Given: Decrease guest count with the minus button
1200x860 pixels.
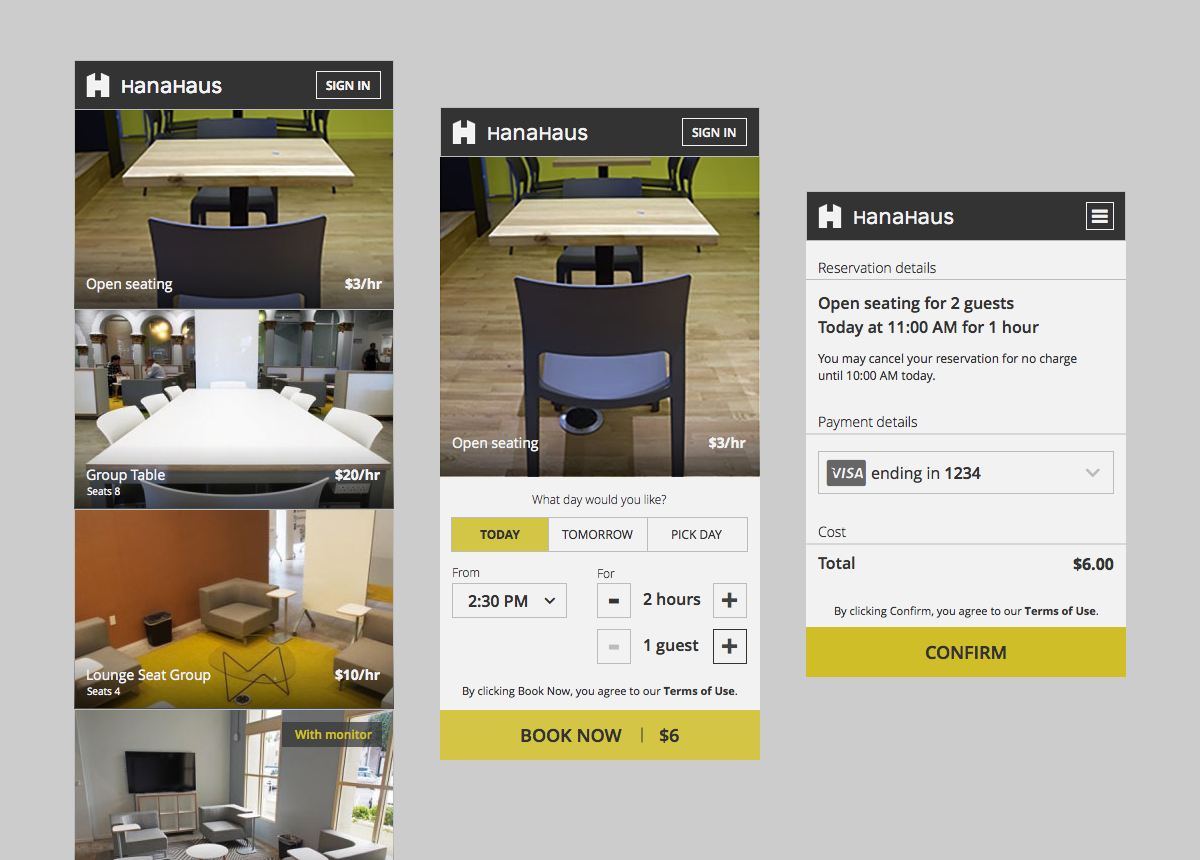Looking at the screenshot, I should click(x=614, y=647).
